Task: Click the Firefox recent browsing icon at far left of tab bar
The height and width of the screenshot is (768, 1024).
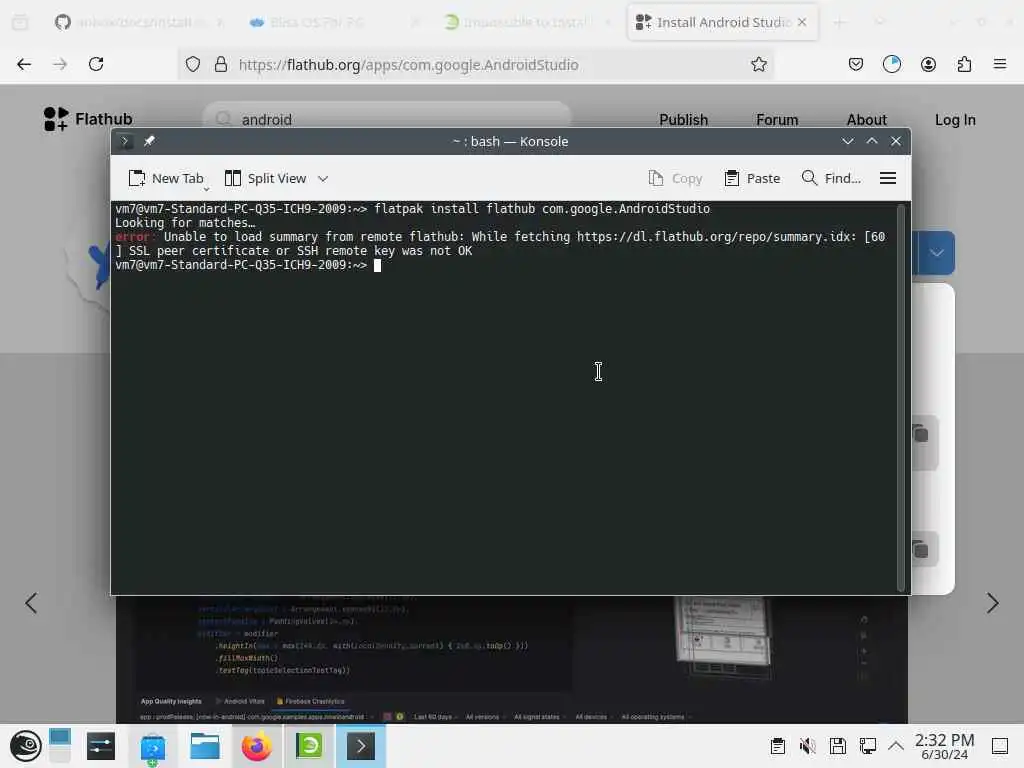Action: [x=20, y=23]
